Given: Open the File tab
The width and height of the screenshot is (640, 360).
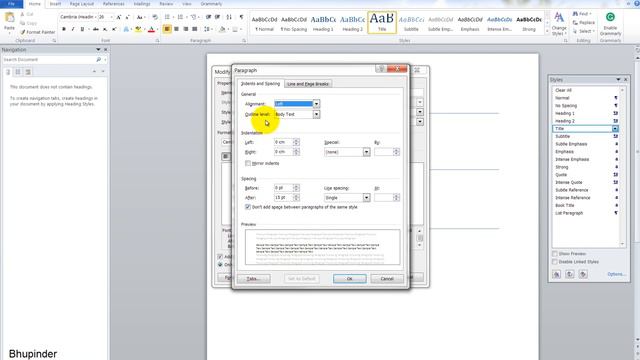Looking at the screenshot, I should pos(11,4).
